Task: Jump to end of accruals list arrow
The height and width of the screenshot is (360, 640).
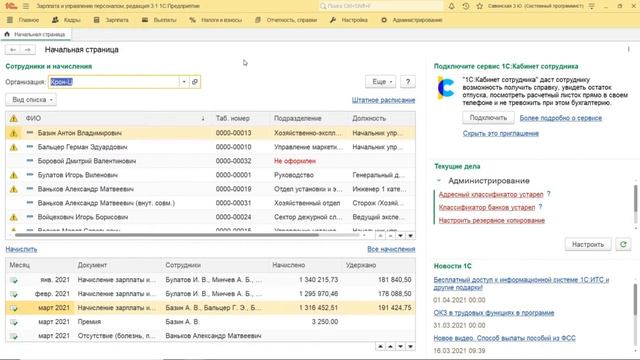Action: [410, 346]
